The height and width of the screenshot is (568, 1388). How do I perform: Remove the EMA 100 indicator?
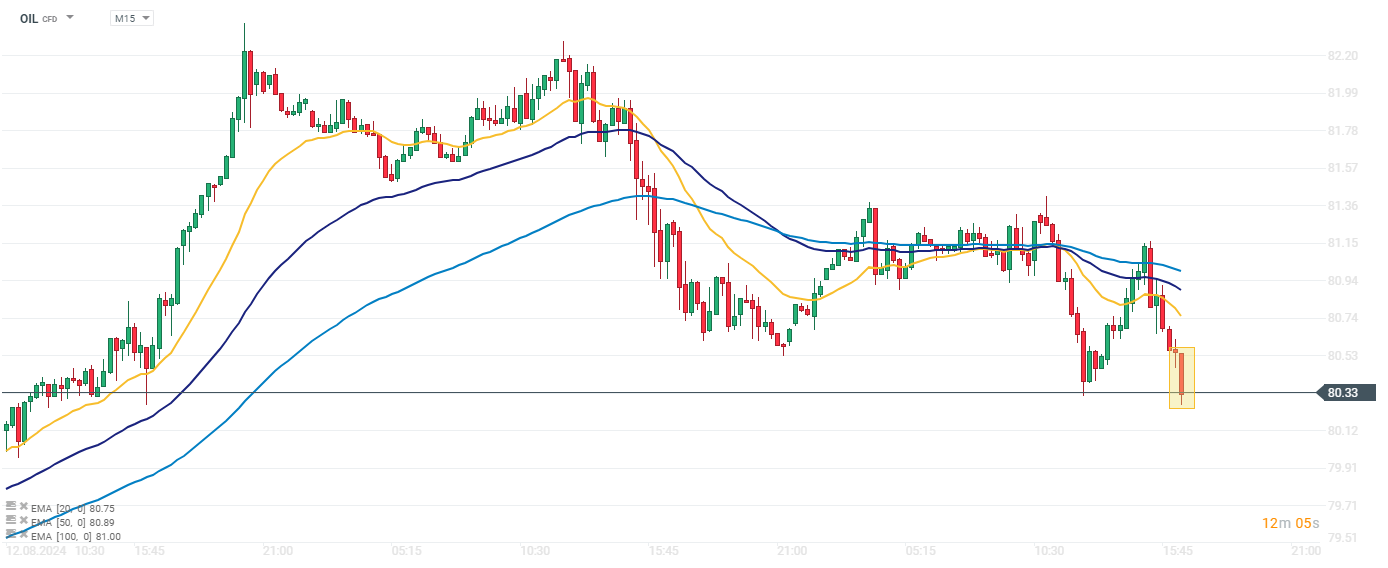23,536
